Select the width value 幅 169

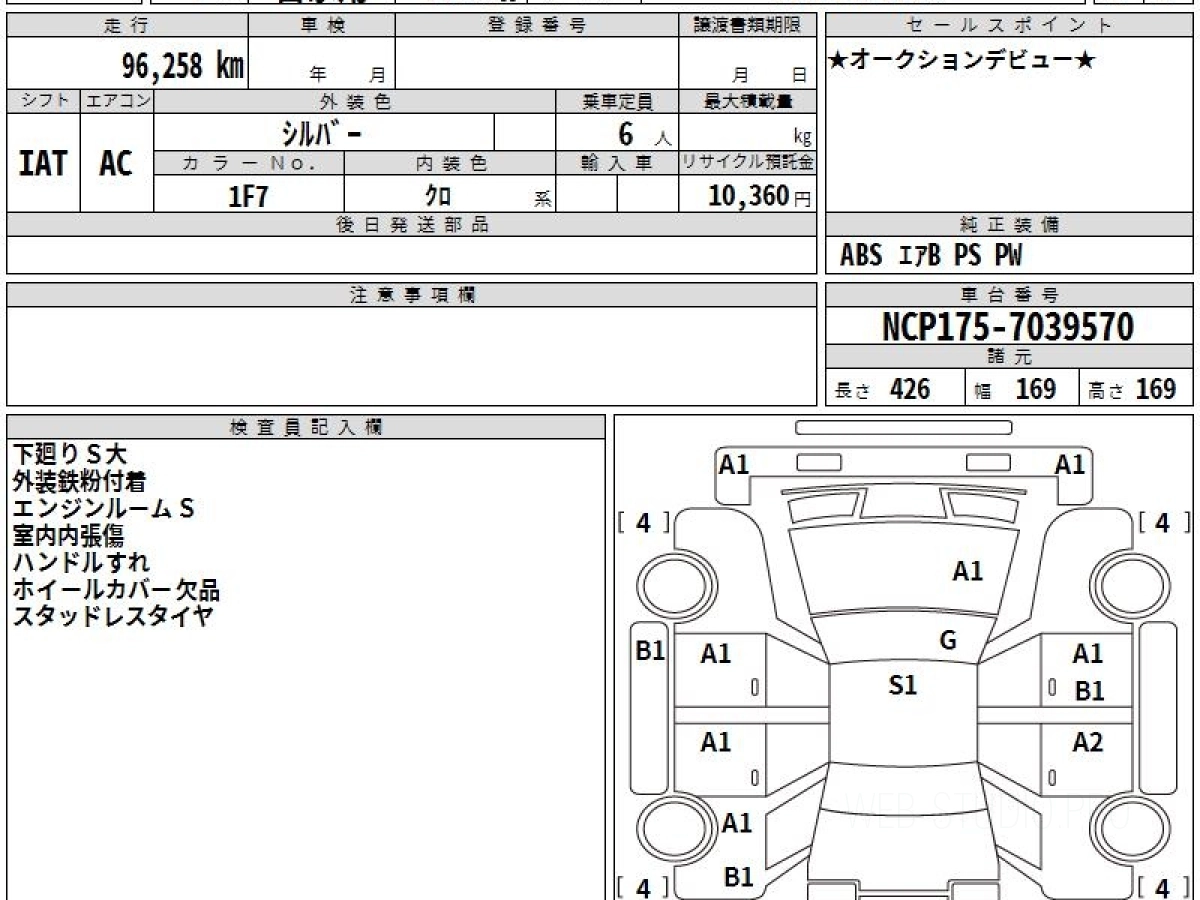[1016, 389]
